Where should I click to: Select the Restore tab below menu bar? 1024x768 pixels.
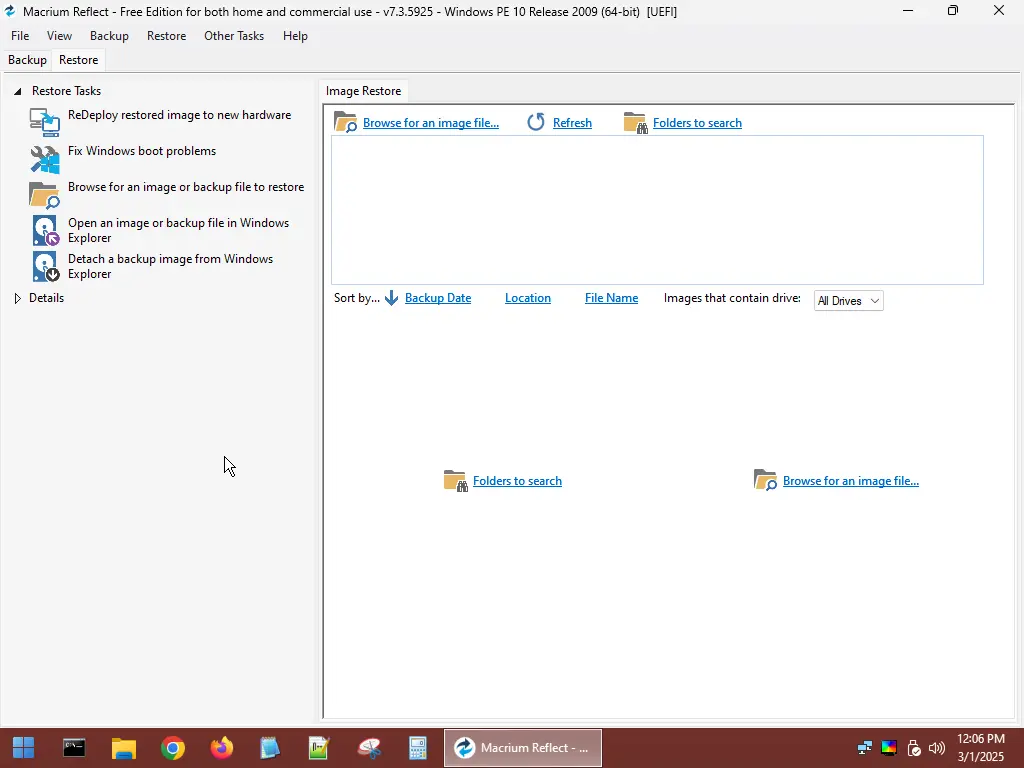[78, 60]
